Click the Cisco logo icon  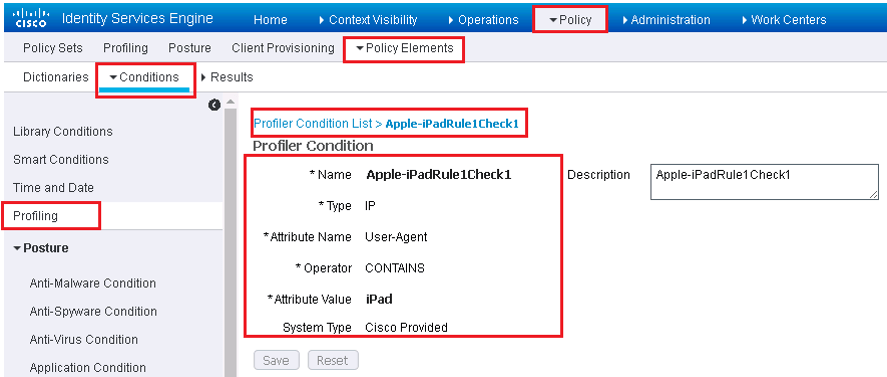pyautogui.click(x=31, y=18)
